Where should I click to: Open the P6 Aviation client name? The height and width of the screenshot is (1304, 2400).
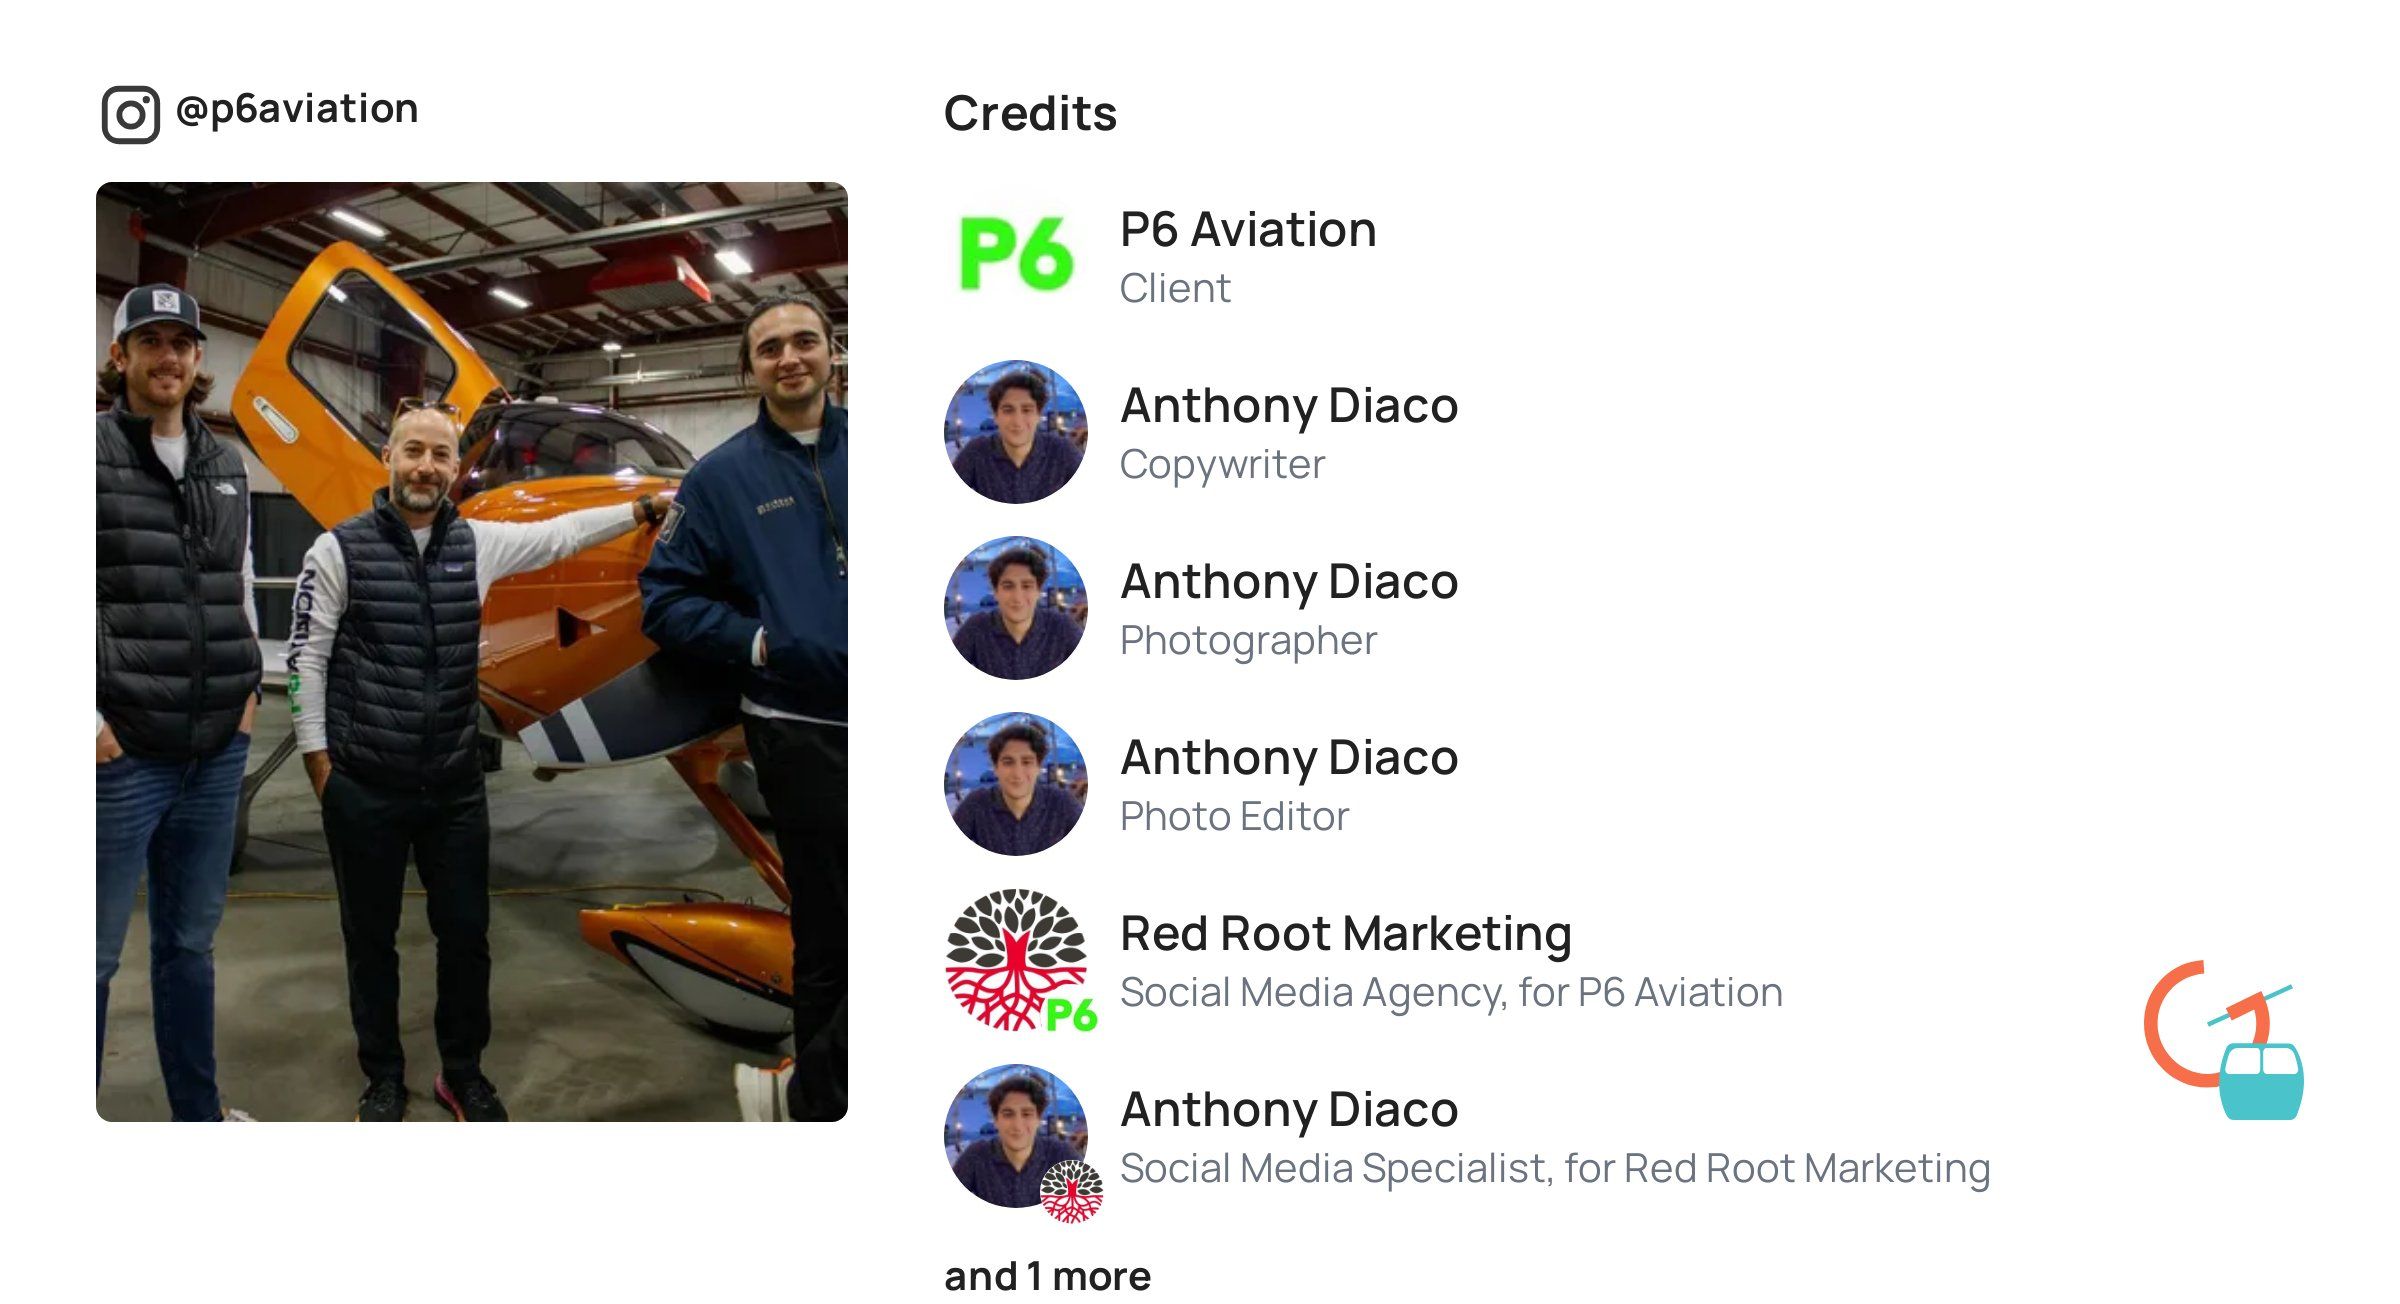(1248, 229)
